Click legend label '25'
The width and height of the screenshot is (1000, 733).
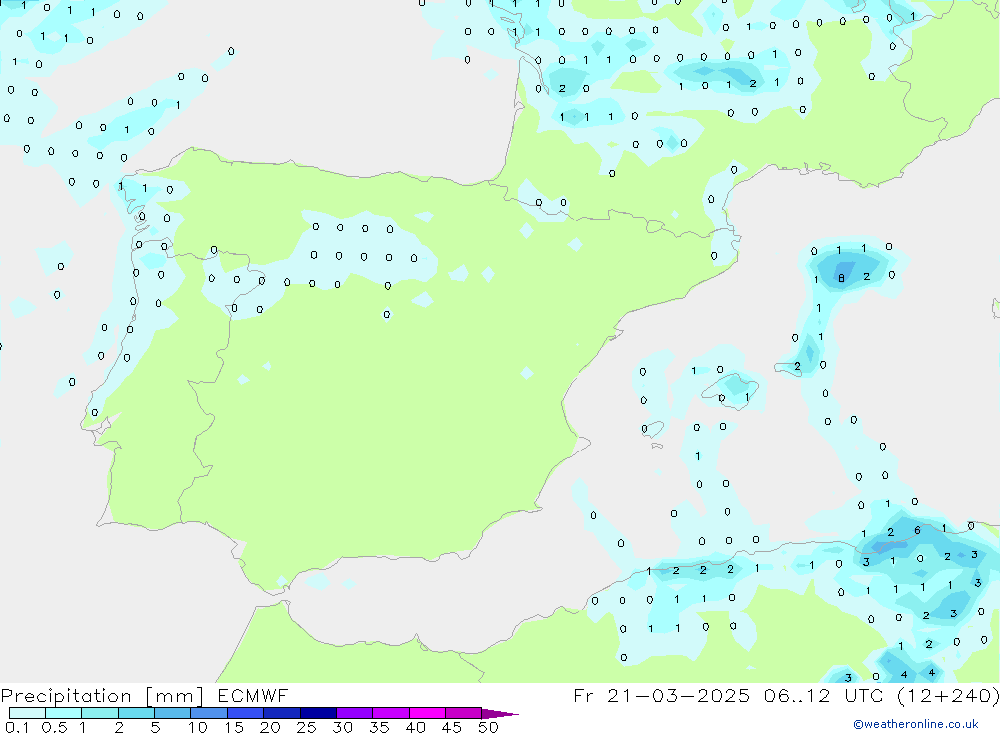coord(306,727)
